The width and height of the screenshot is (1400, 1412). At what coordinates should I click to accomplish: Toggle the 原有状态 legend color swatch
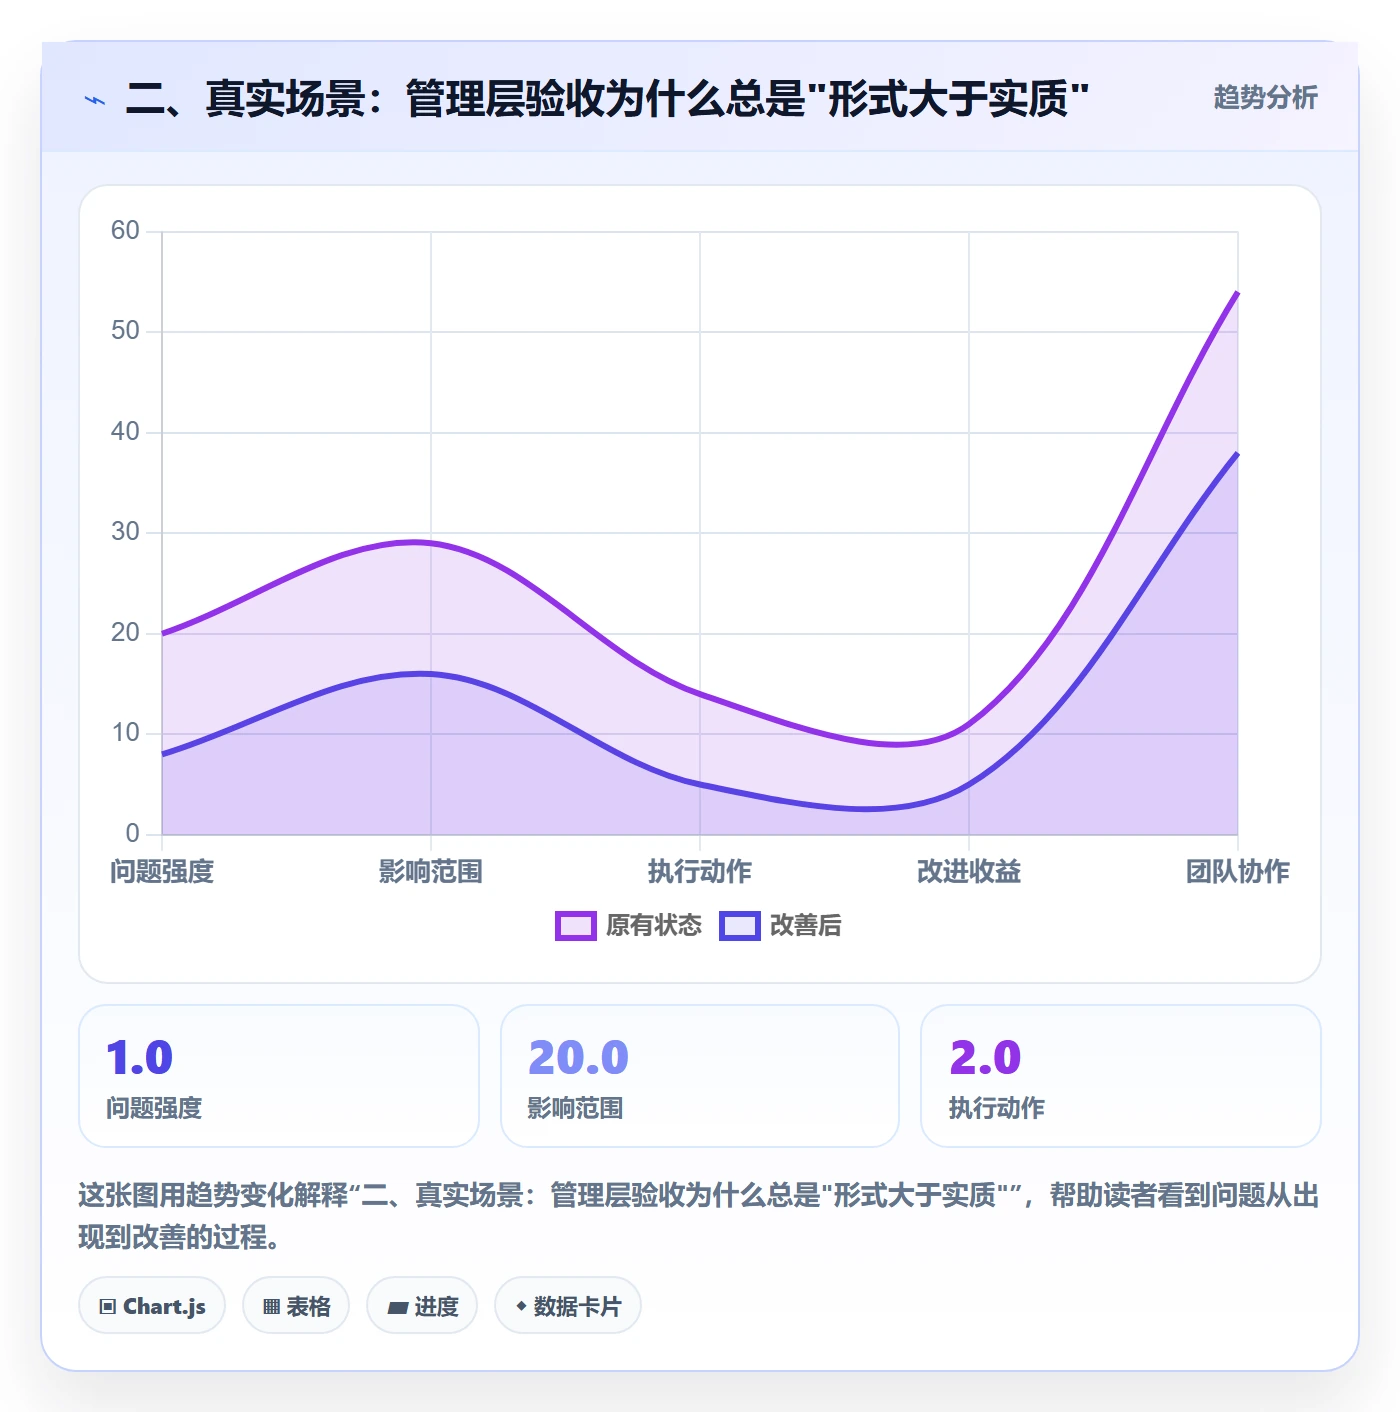click(576, 926)
